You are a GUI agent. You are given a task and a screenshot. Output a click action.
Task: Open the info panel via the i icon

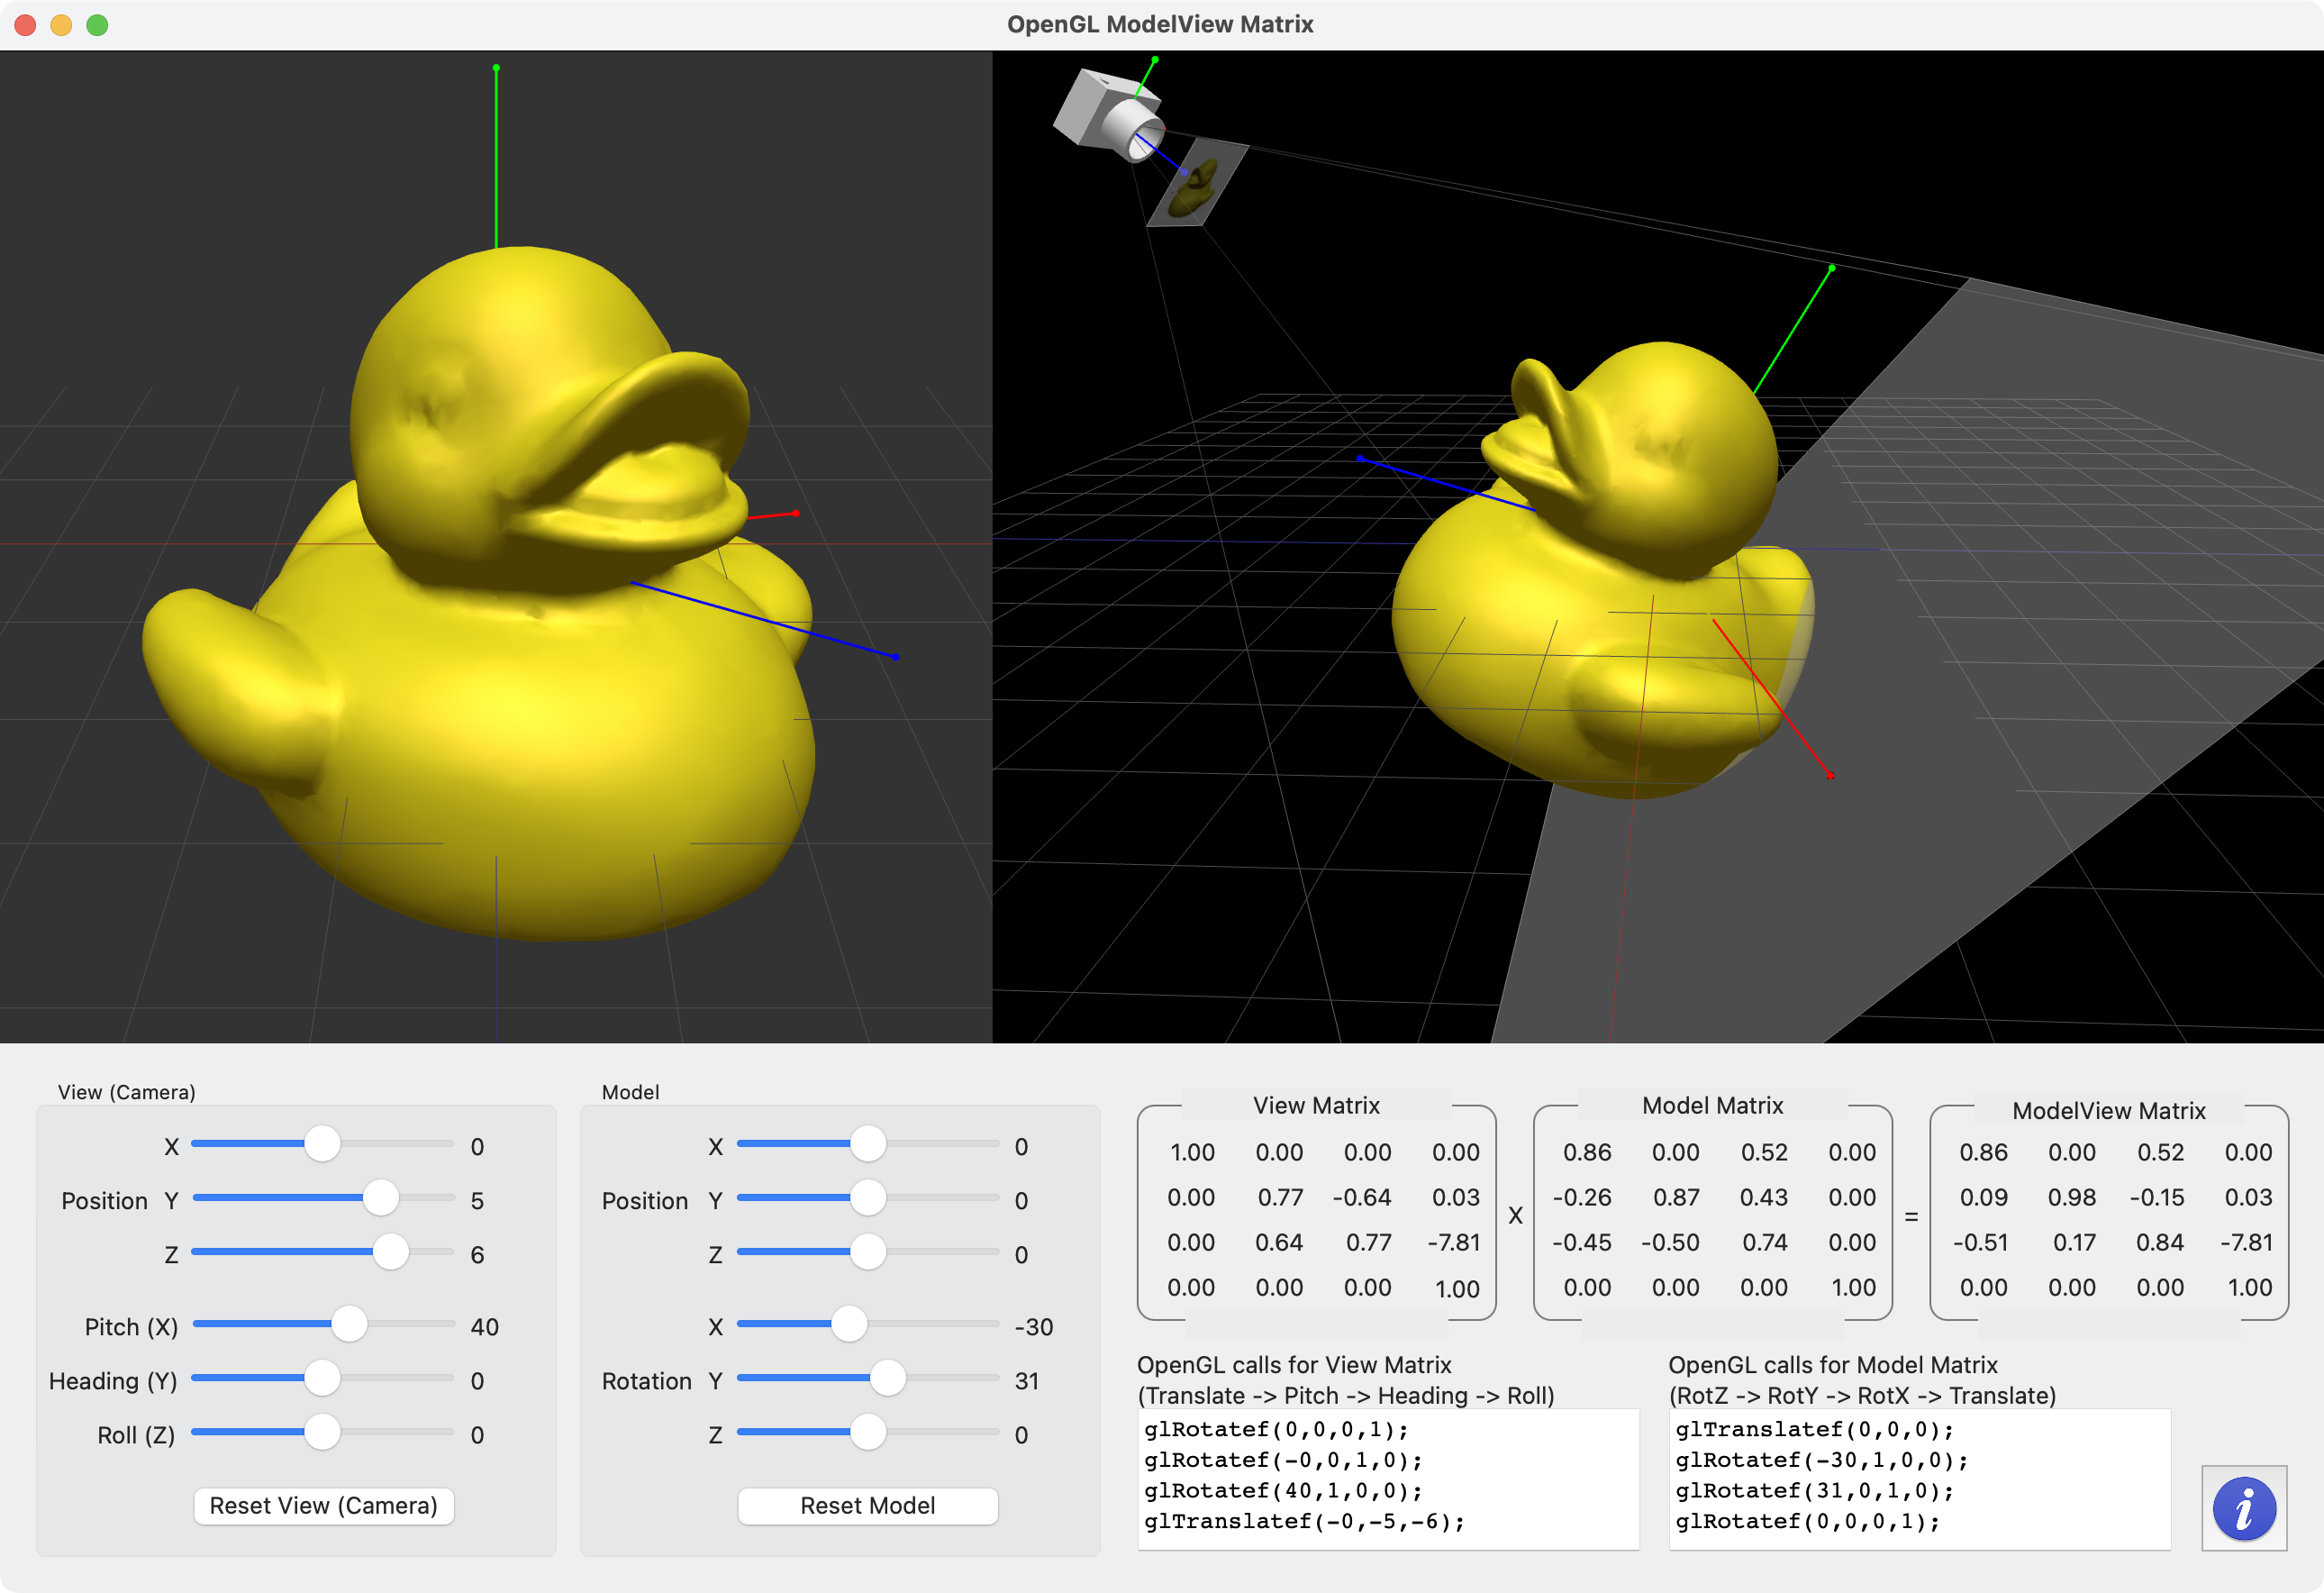point(2243,1508)
